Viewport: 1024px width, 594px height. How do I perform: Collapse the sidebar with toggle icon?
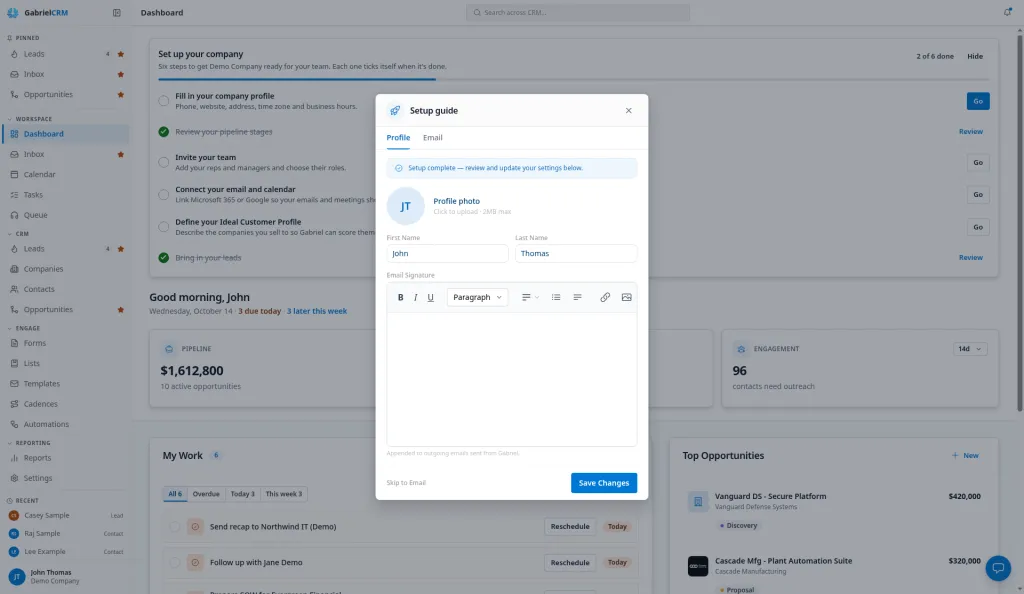point(116,12)
